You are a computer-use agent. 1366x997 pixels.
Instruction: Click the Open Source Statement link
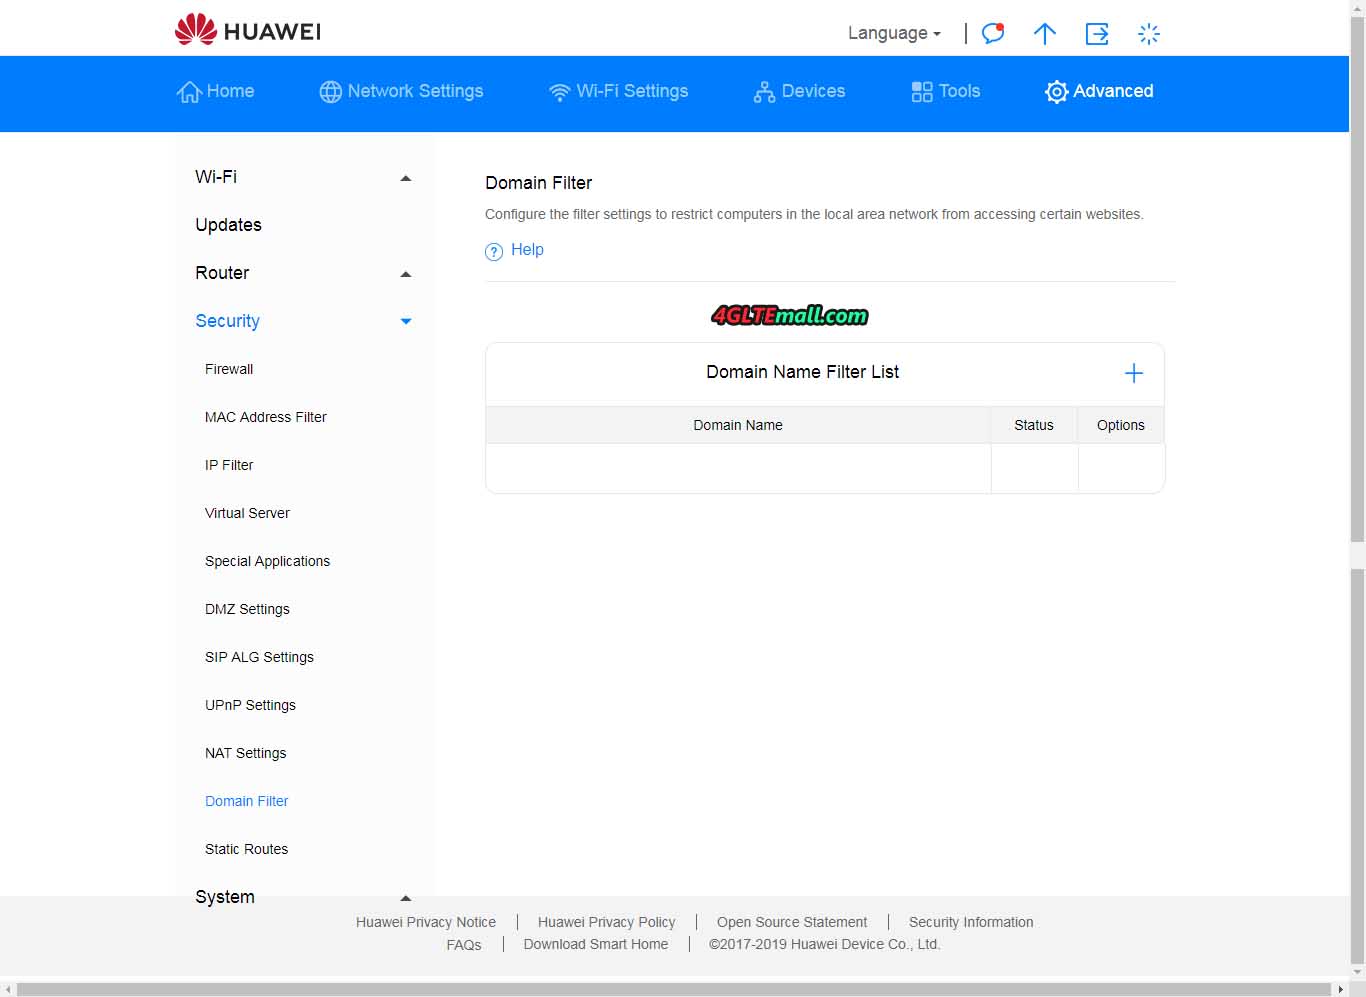pyautogui.click(x=791, y=922)
